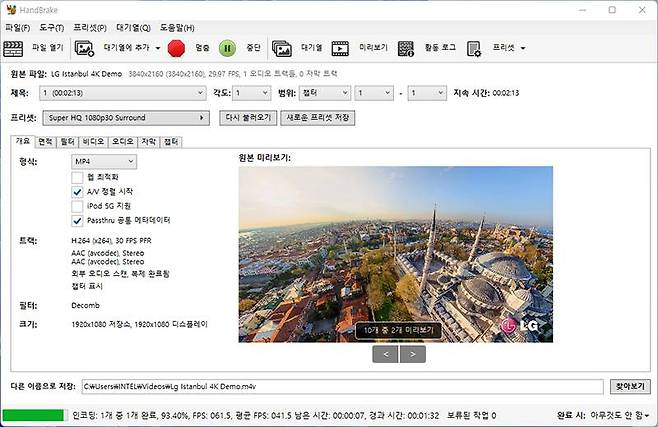Click the Preview film-frame icon
The image size is (658, 427).
click(x=340, y=48)
